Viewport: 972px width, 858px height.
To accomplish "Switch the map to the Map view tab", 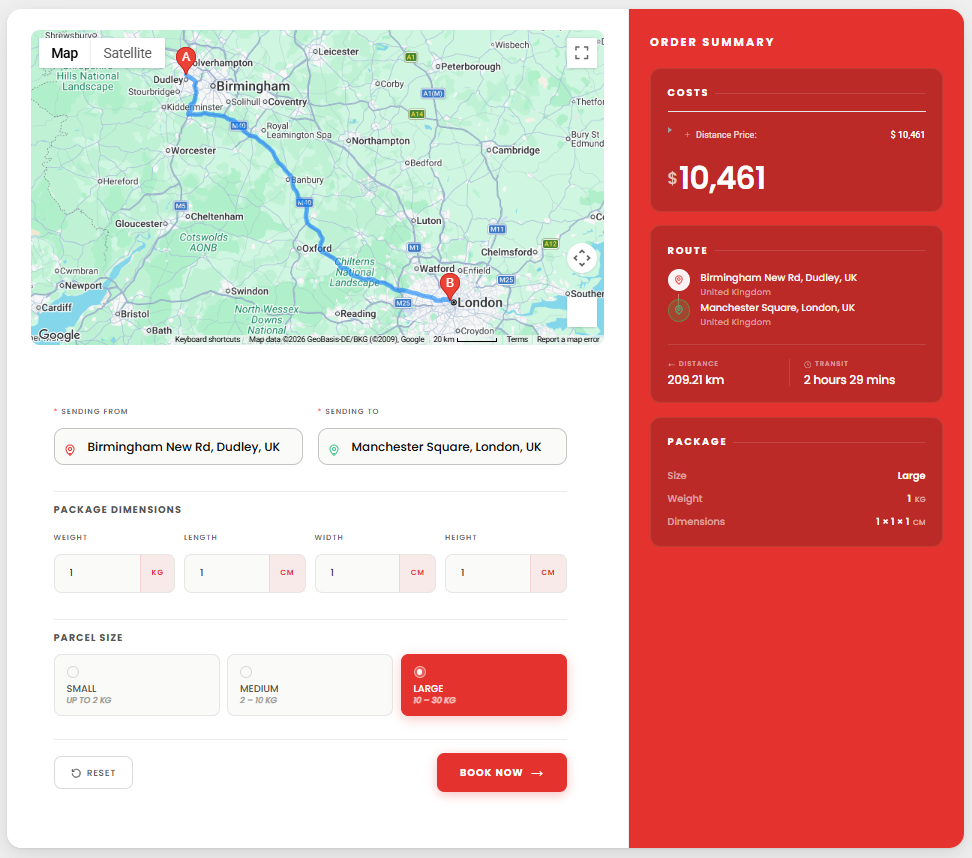I will click(64, 53).
